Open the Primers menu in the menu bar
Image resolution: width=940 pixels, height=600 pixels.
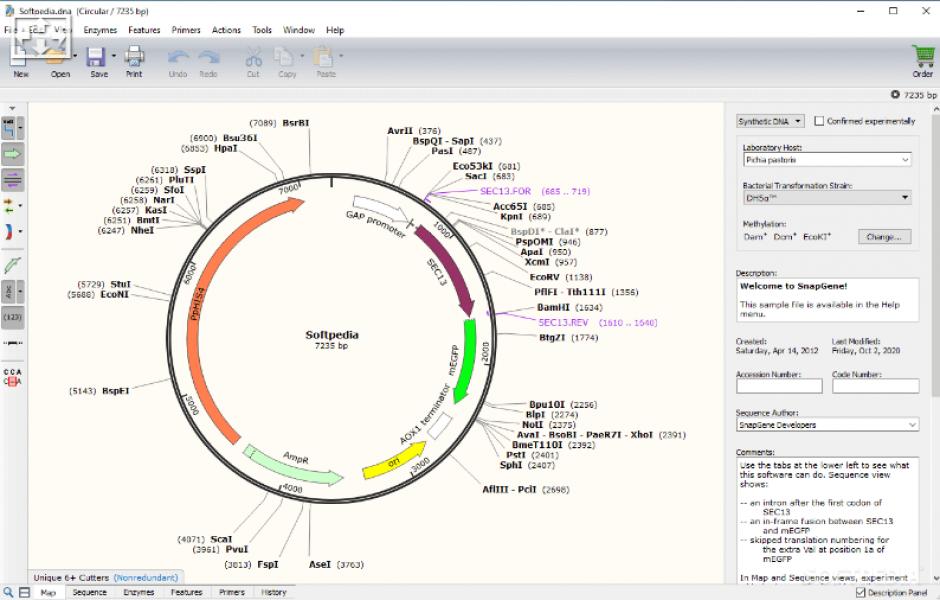[186, 30]
